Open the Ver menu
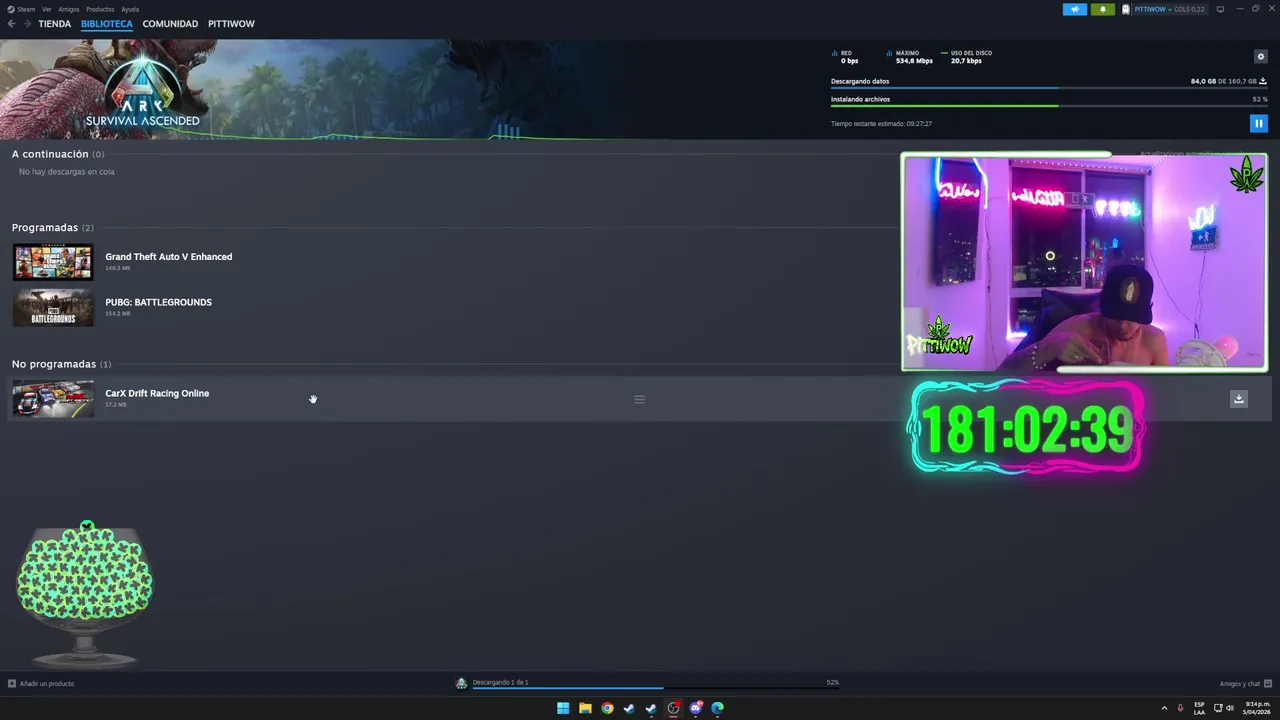 [x=46, y=9]
